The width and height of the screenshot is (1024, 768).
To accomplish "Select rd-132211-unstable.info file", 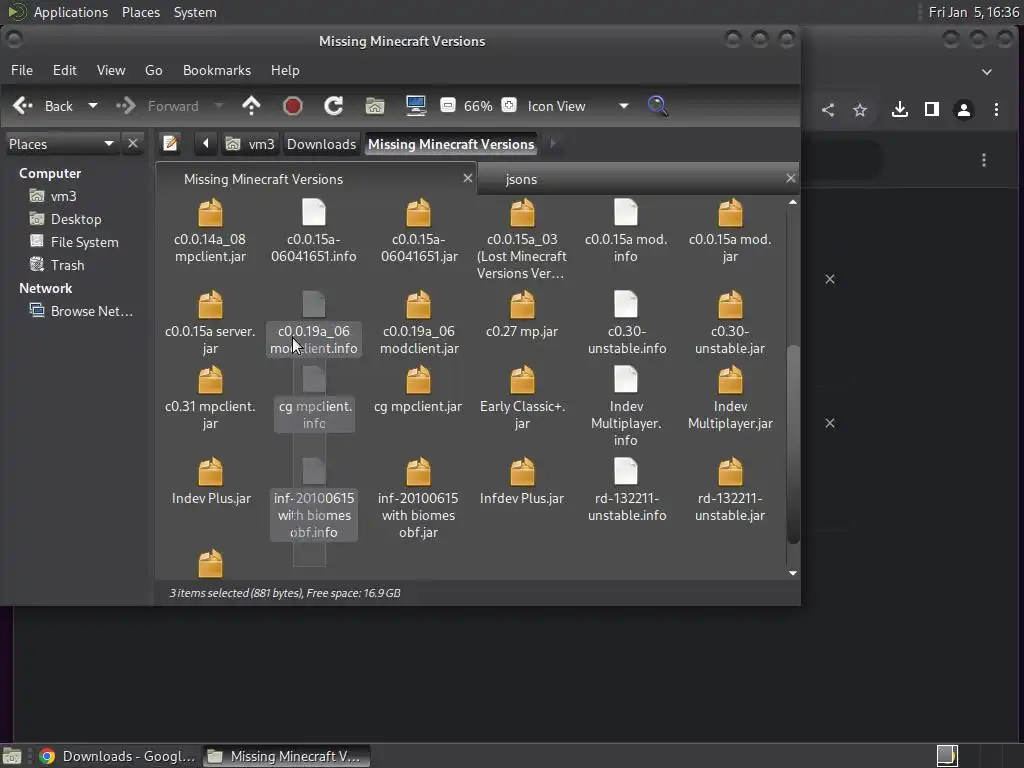I will (x=626, y=490).
